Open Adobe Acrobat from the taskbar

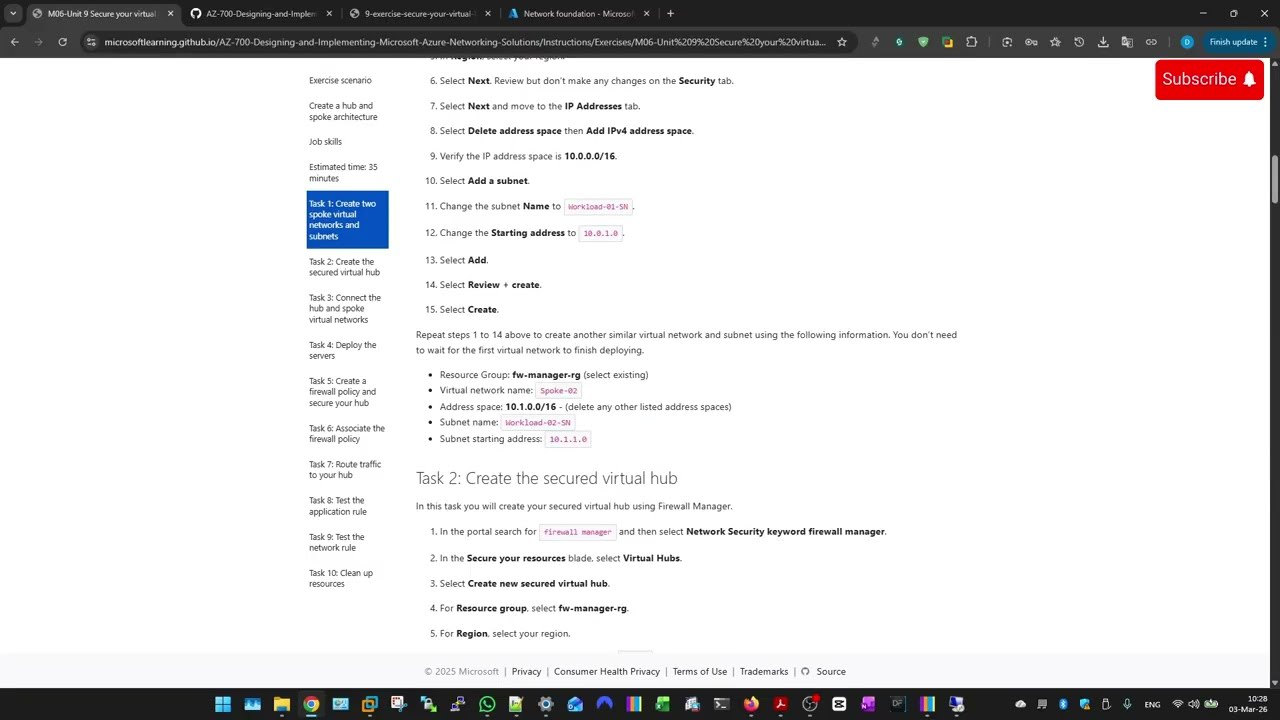[x=780, y=704]
